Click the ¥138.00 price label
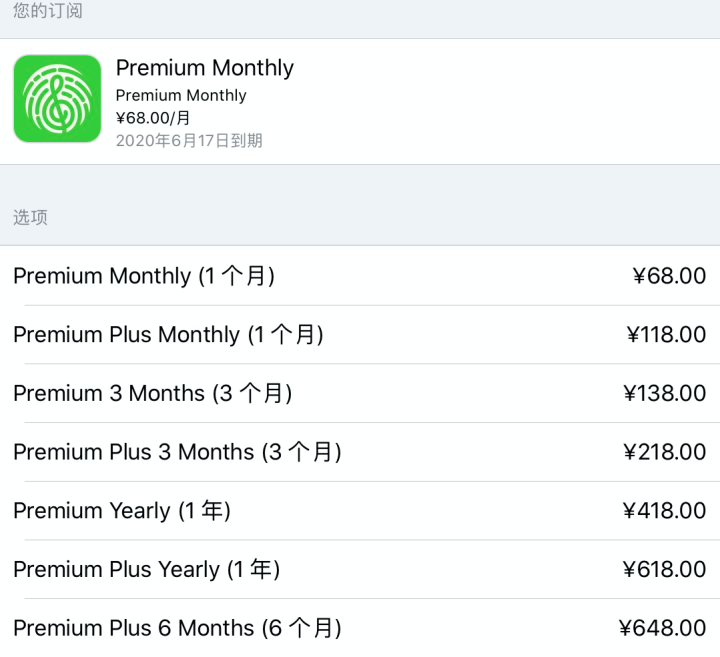The height and width of the screenshot is (657, 720). pyautogui.click(x=664, y=393)
